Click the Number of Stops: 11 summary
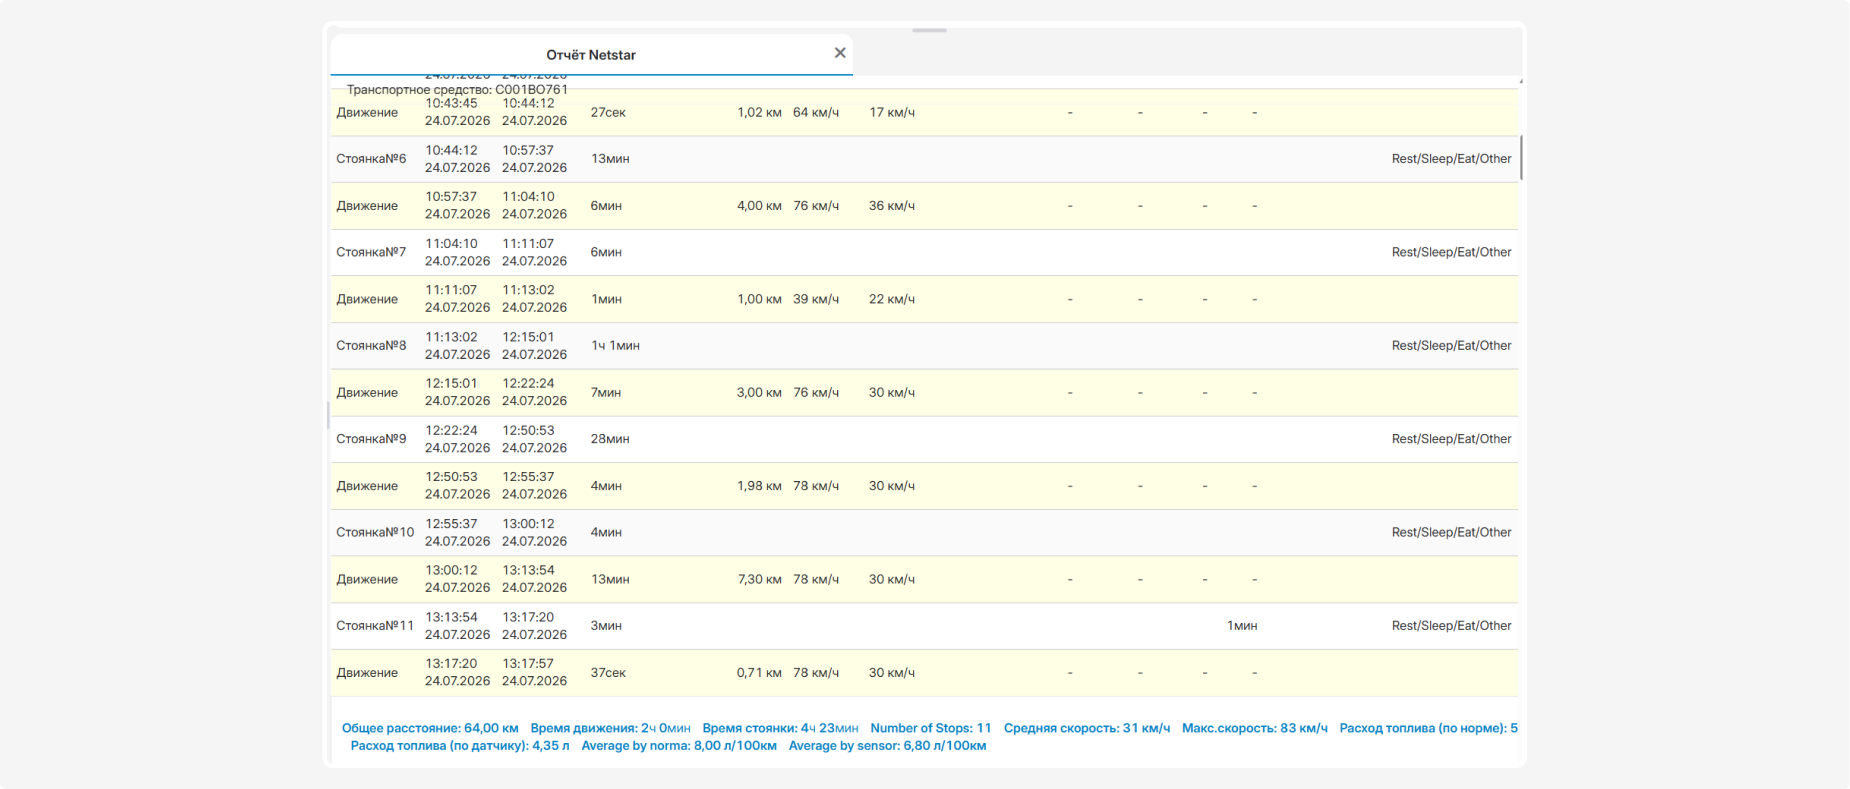1850x789 pixels. (931, 728)
